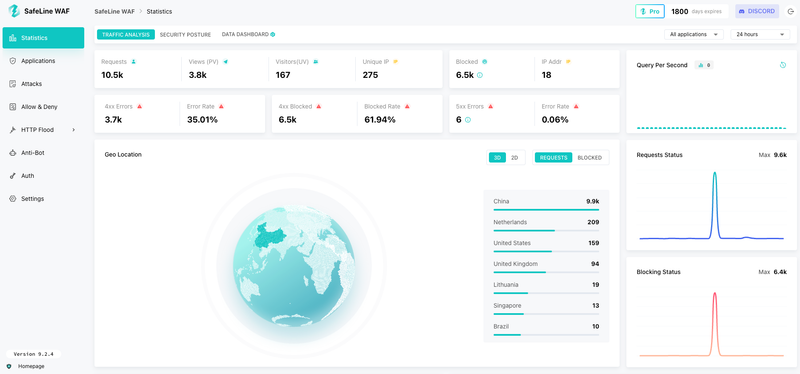
Task: Click the Anti-Bot robot icon
Action: (x=13, y=153)
